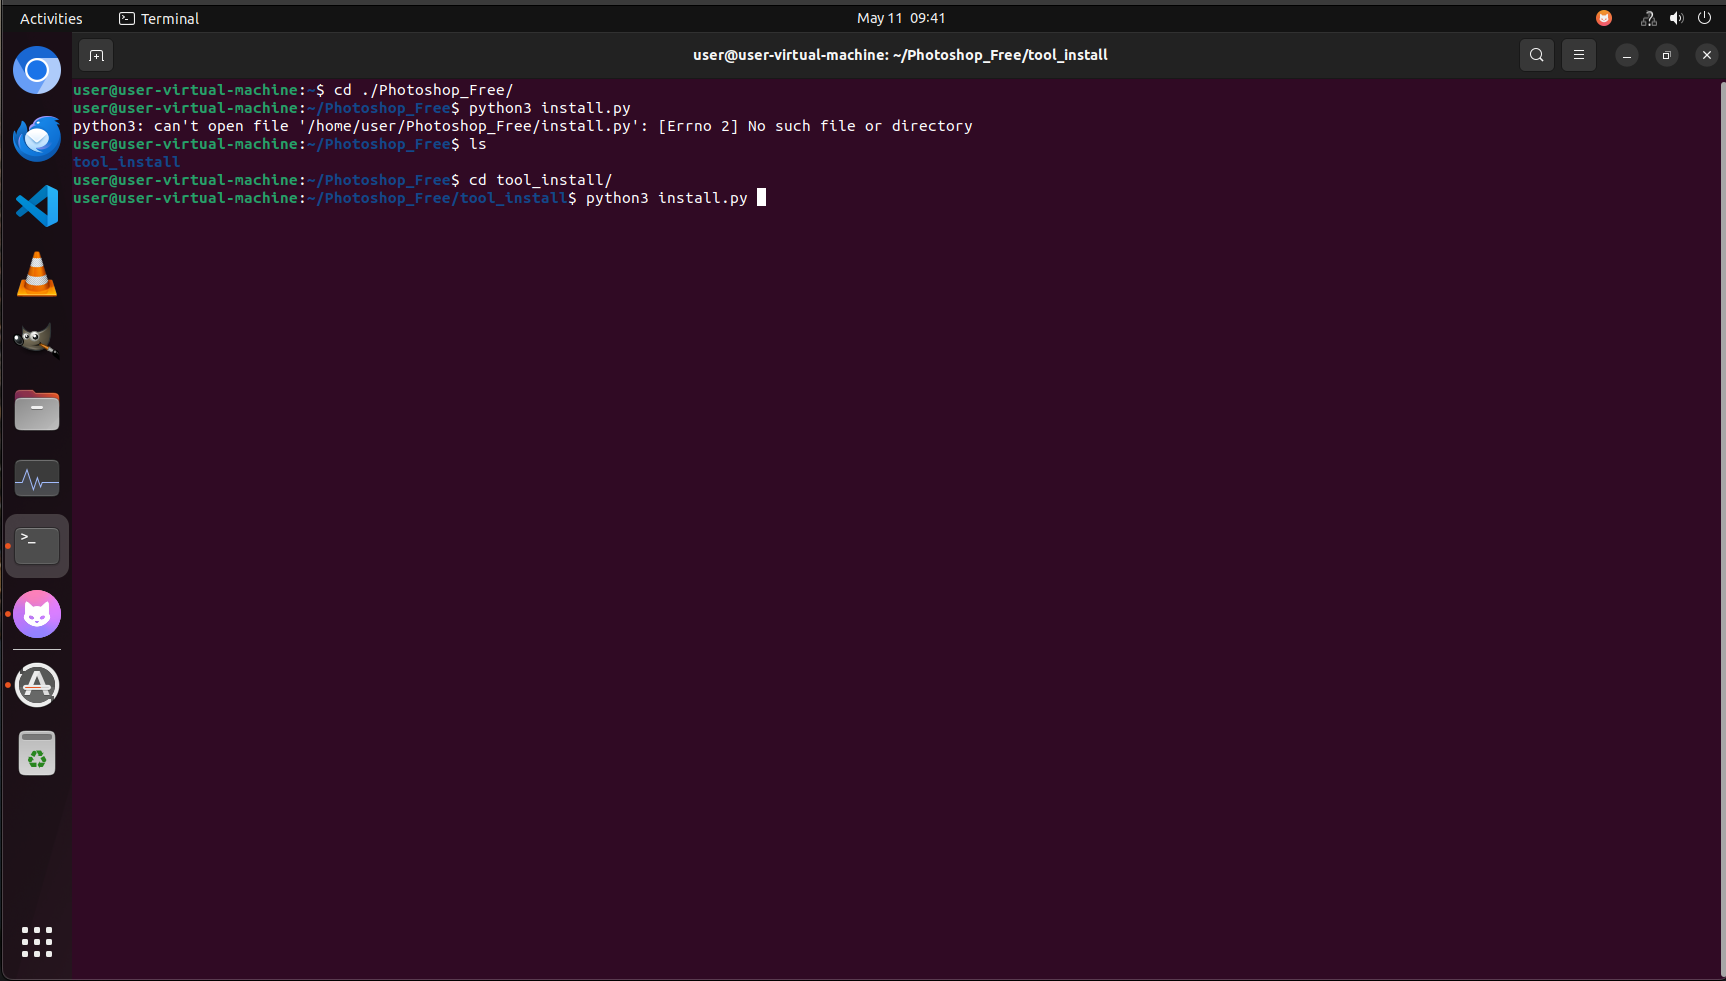Open VLC media player from the dock

tap(37, 274)
